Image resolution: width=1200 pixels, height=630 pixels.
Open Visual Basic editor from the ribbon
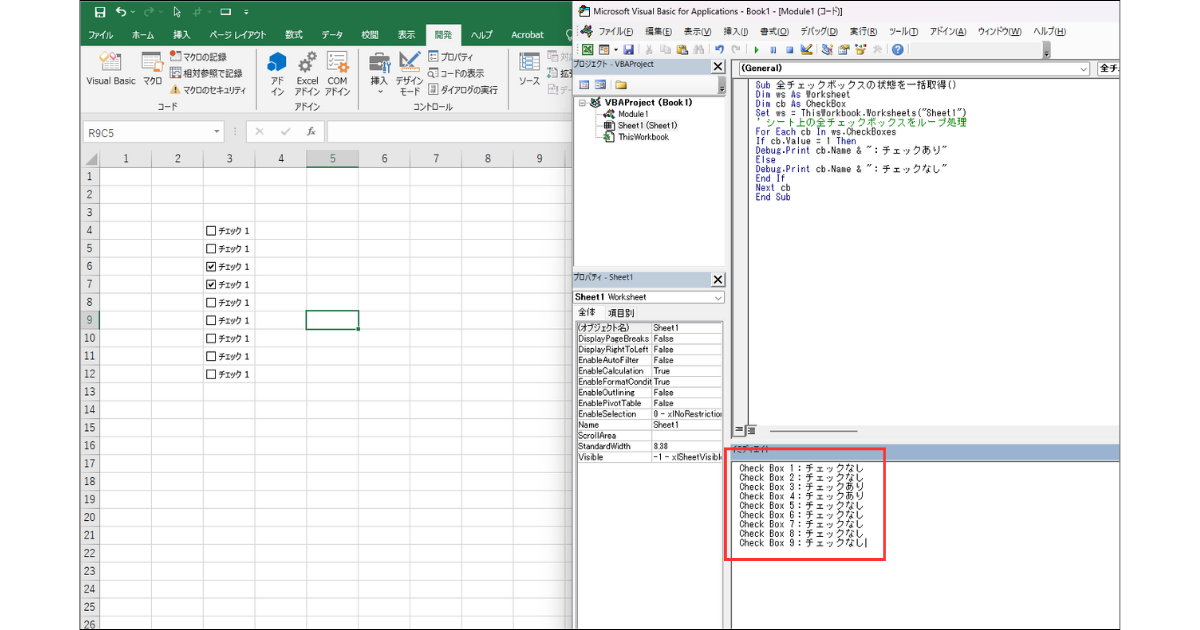tap(110, 68)
